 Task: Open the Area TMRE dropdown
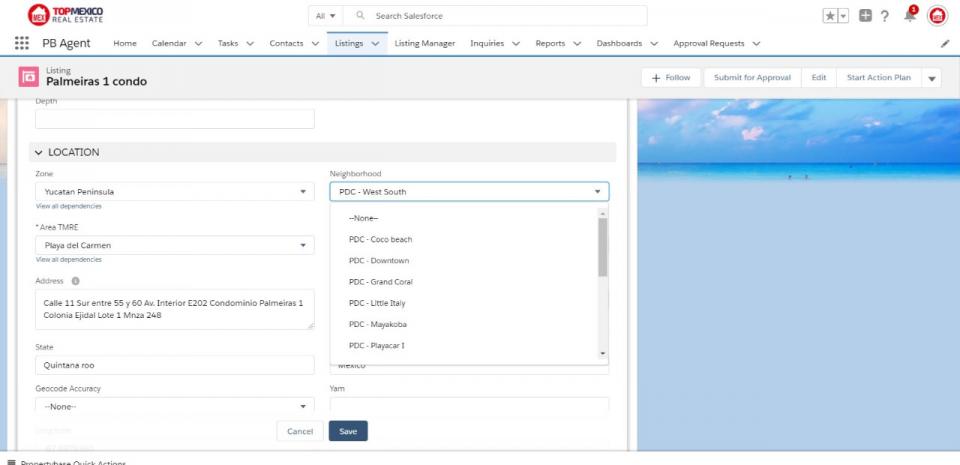(x=174, y=246)
